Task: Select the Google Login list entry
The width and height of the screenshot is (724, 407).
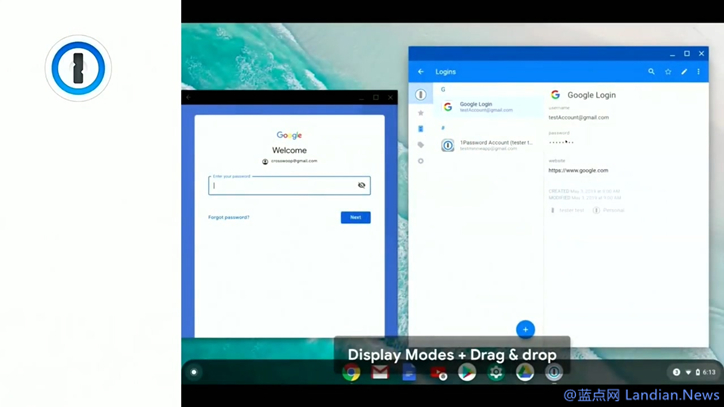Action: (x=488, y=107)
